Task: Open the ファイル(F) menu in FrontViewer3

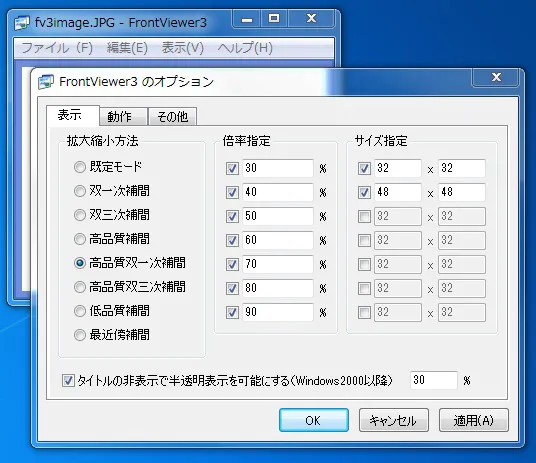Action: pos(57,48)
